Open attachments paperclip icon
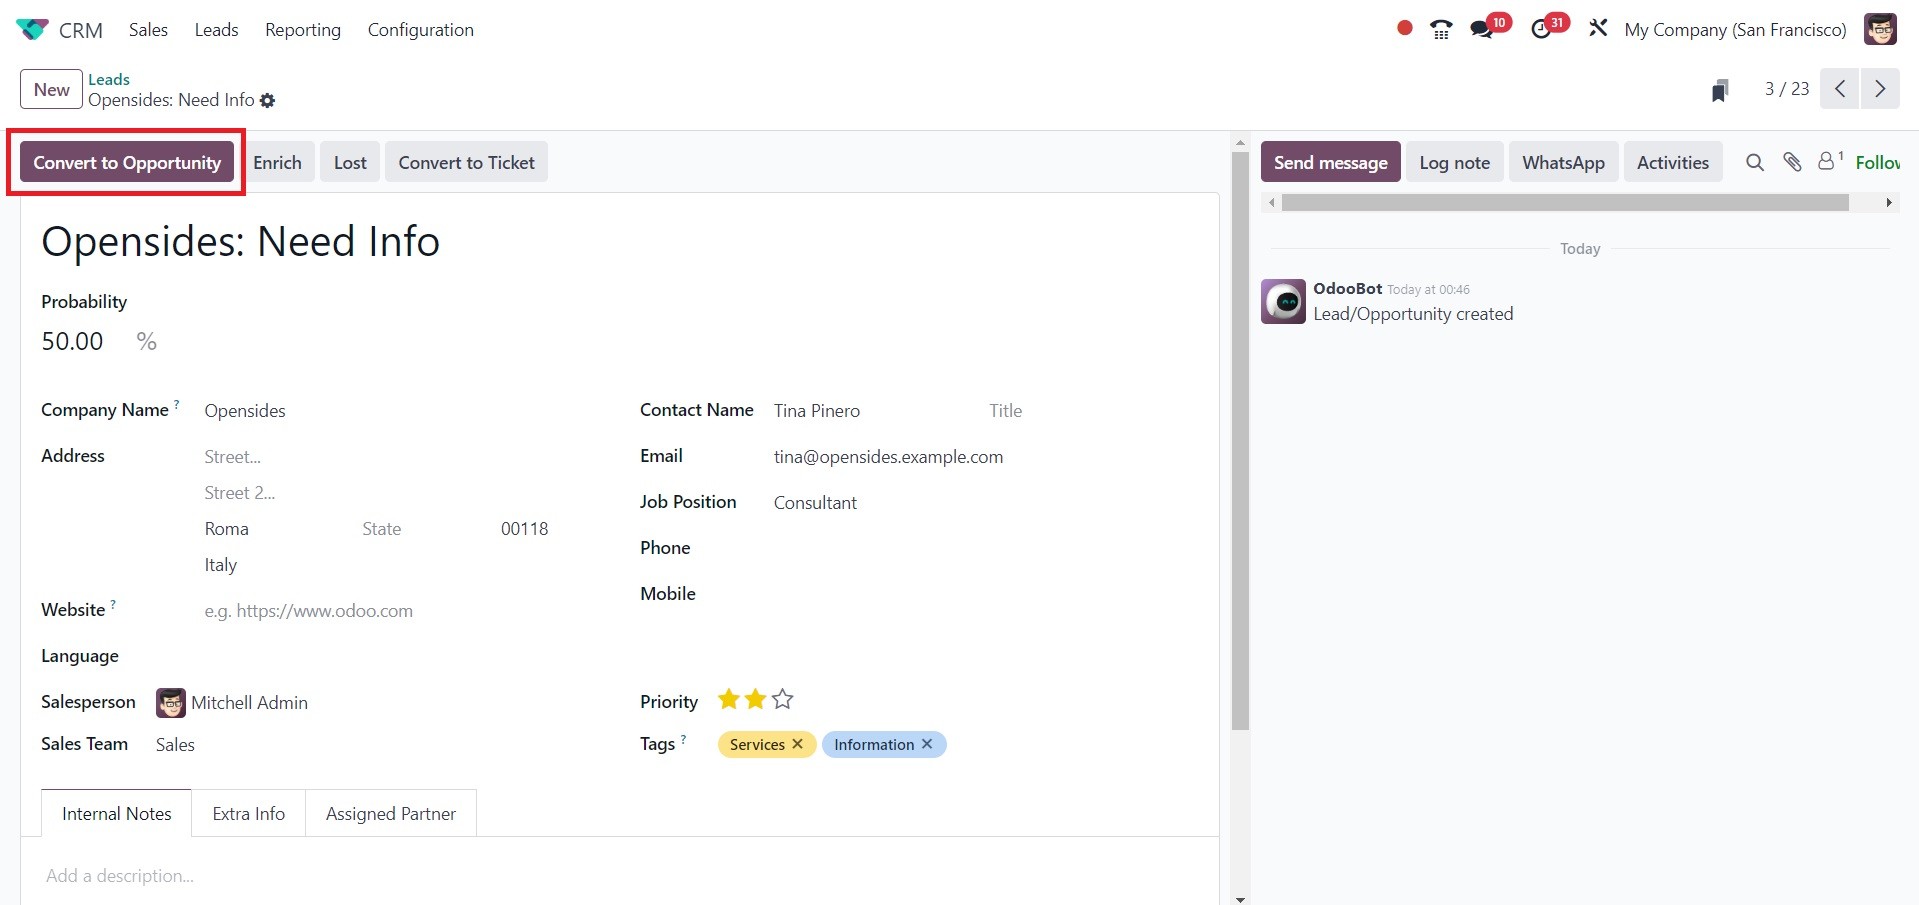This screenshot has height=905, width=1919. click(1792, 162)
